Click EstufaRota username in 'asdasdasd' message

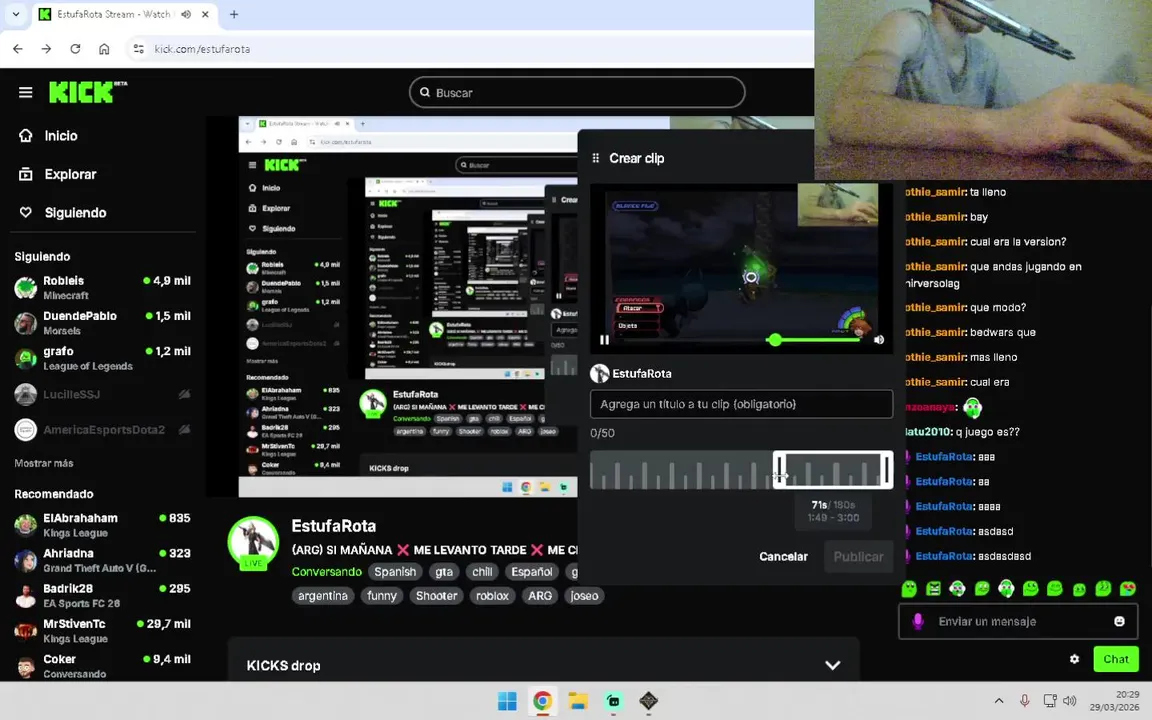[x=944, y=556]
